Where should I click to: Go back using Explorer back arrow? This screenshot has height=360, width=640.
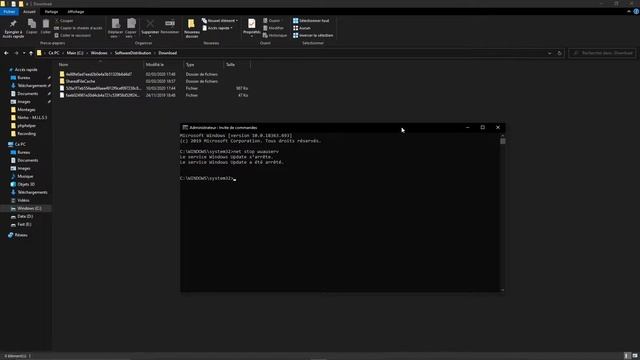tap(6, 53)
